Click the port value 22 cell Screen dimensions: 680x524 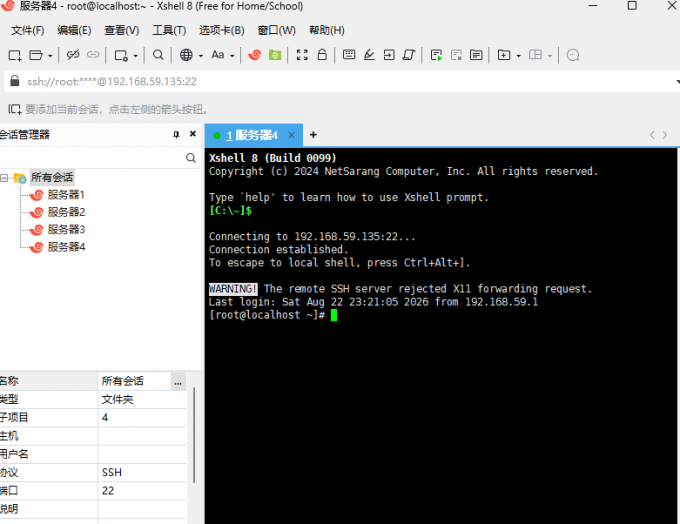(x=142, y=491)
